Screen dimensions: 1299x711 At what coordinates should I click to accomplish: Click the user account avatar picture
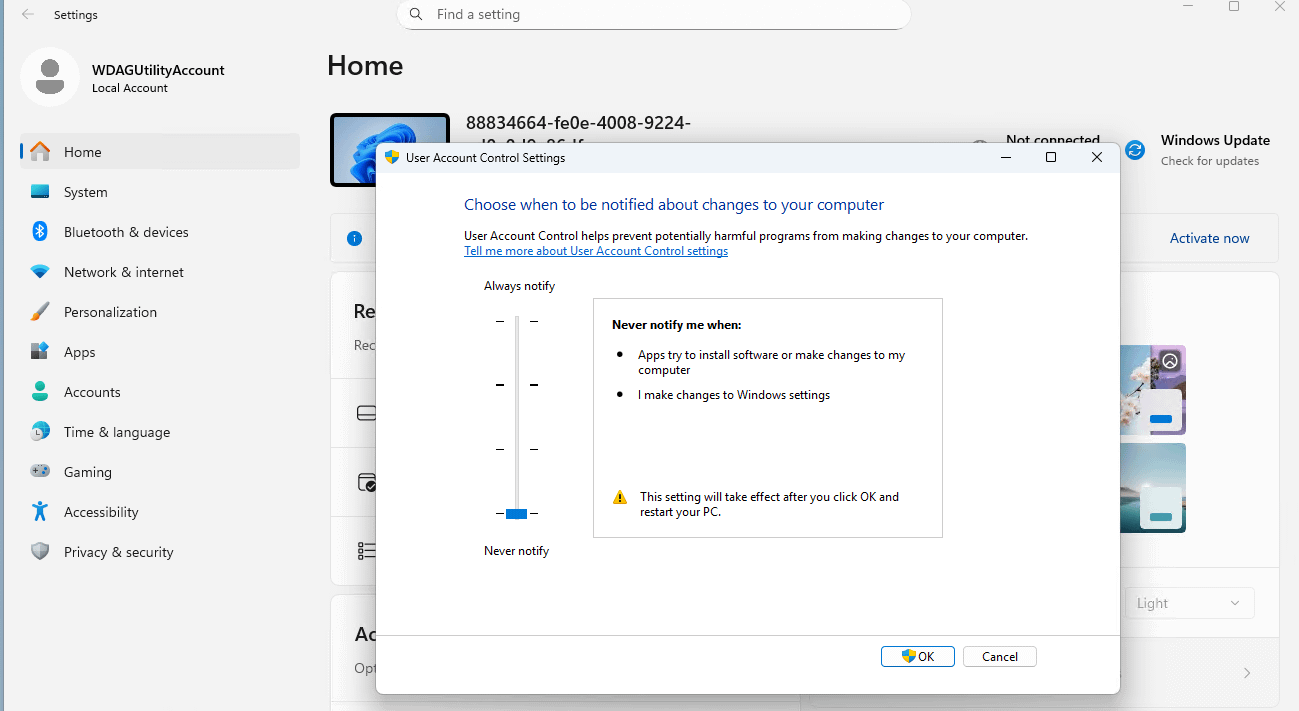(50, 77)
